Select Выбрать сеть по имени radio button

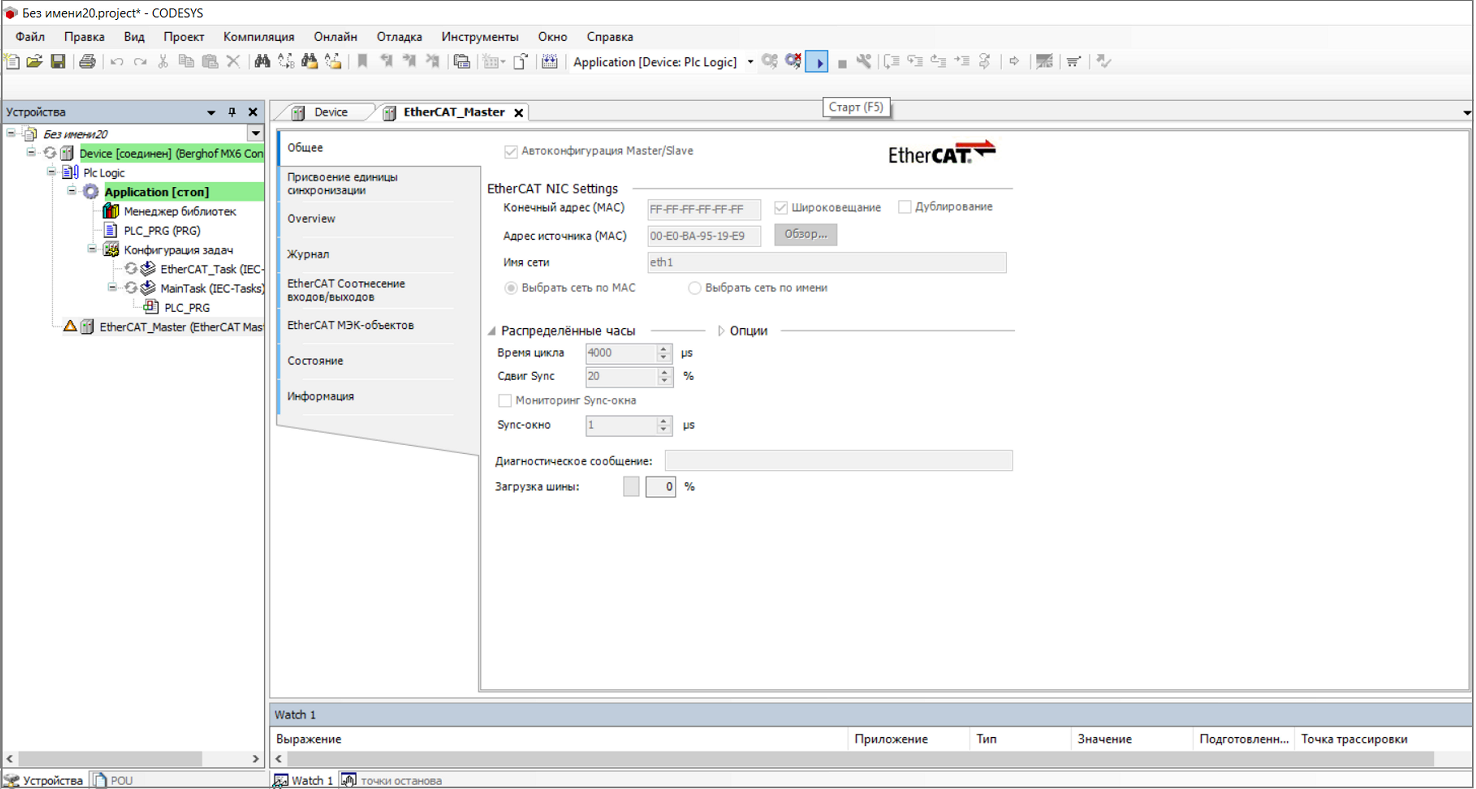click(695, 288)
